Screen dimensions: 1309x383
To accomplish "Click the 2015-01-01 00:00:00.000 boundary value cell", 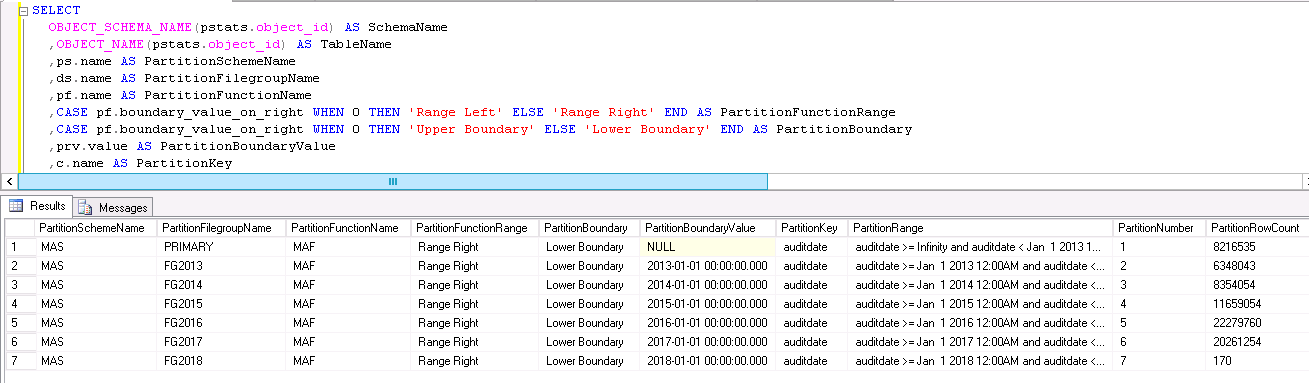I will [708, 303].
